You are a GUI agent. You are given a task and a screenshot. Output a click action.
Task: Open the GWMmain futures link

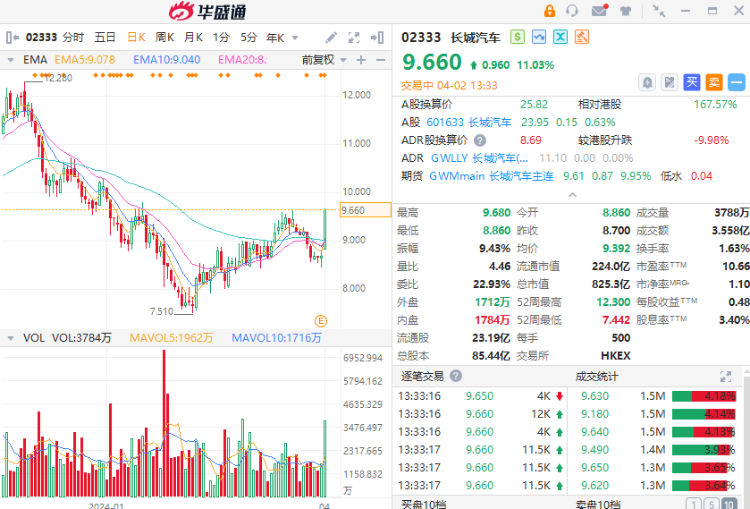click(x=491, y=176)
